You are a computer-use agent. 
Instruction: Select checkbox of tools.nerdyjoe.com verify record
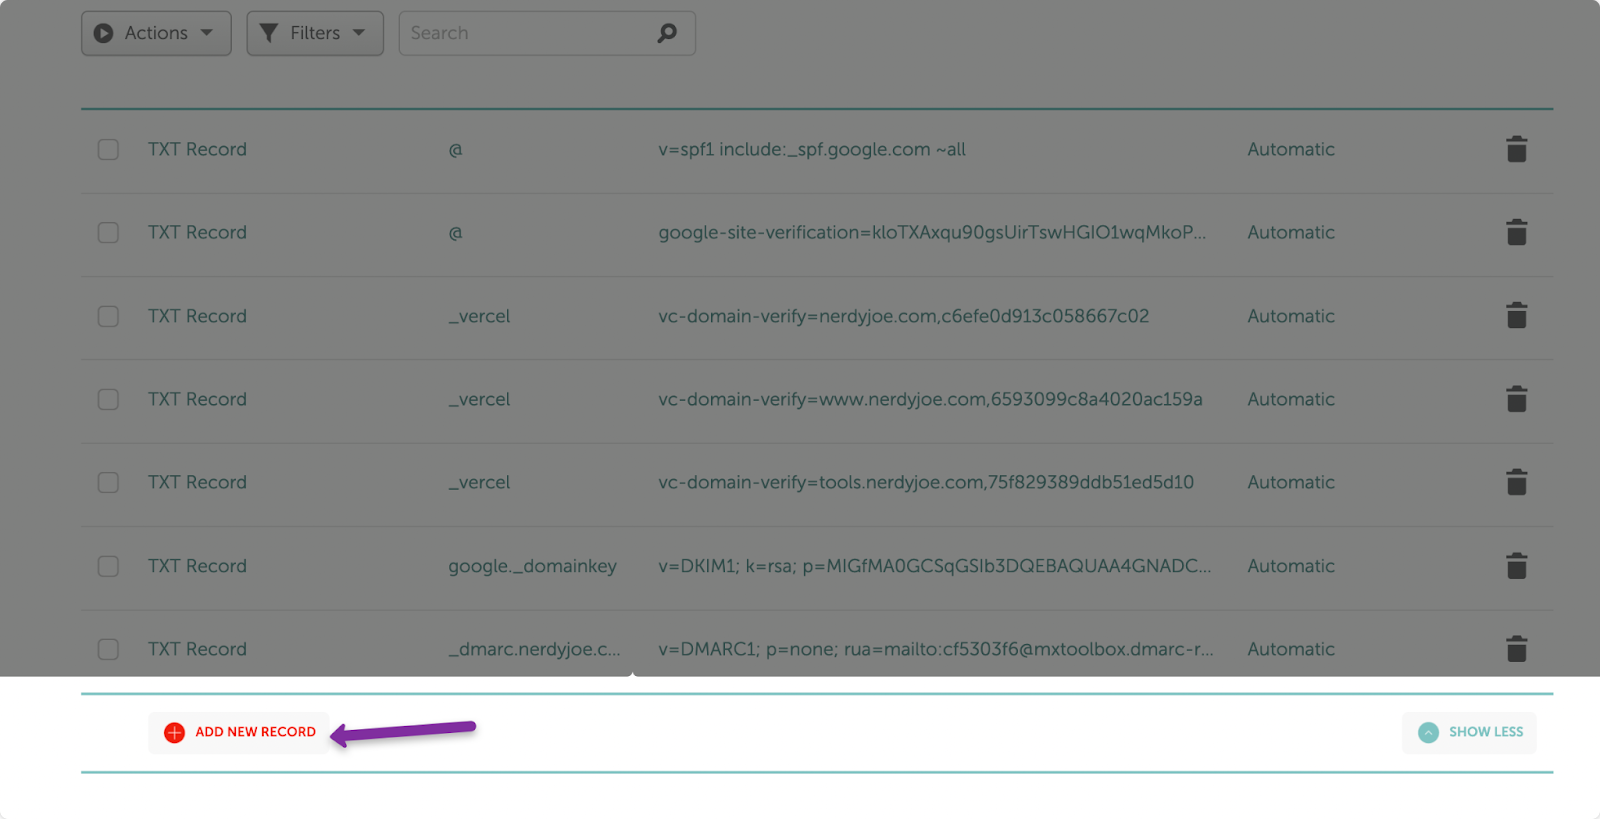pyautogui.click(x=108, y=482)
